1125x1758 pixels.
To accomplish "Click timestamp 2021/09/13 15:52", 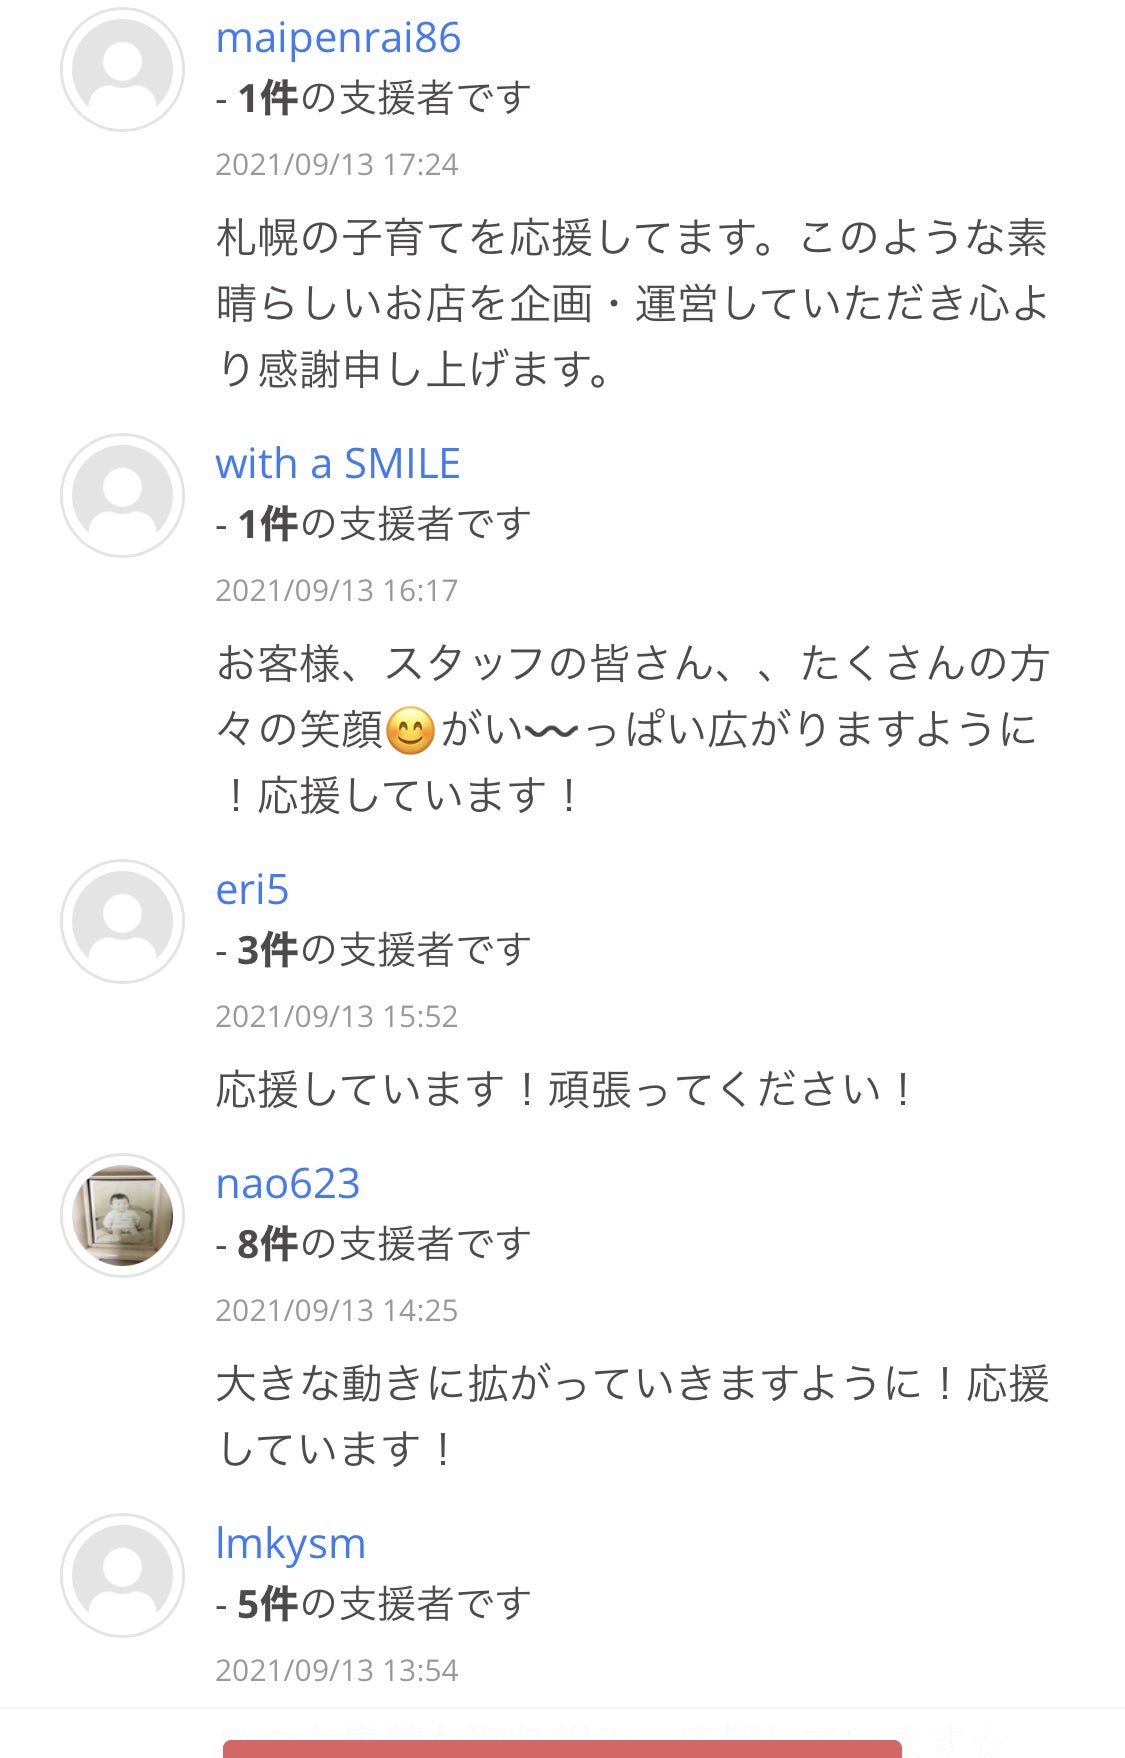I will point(336,1016).
